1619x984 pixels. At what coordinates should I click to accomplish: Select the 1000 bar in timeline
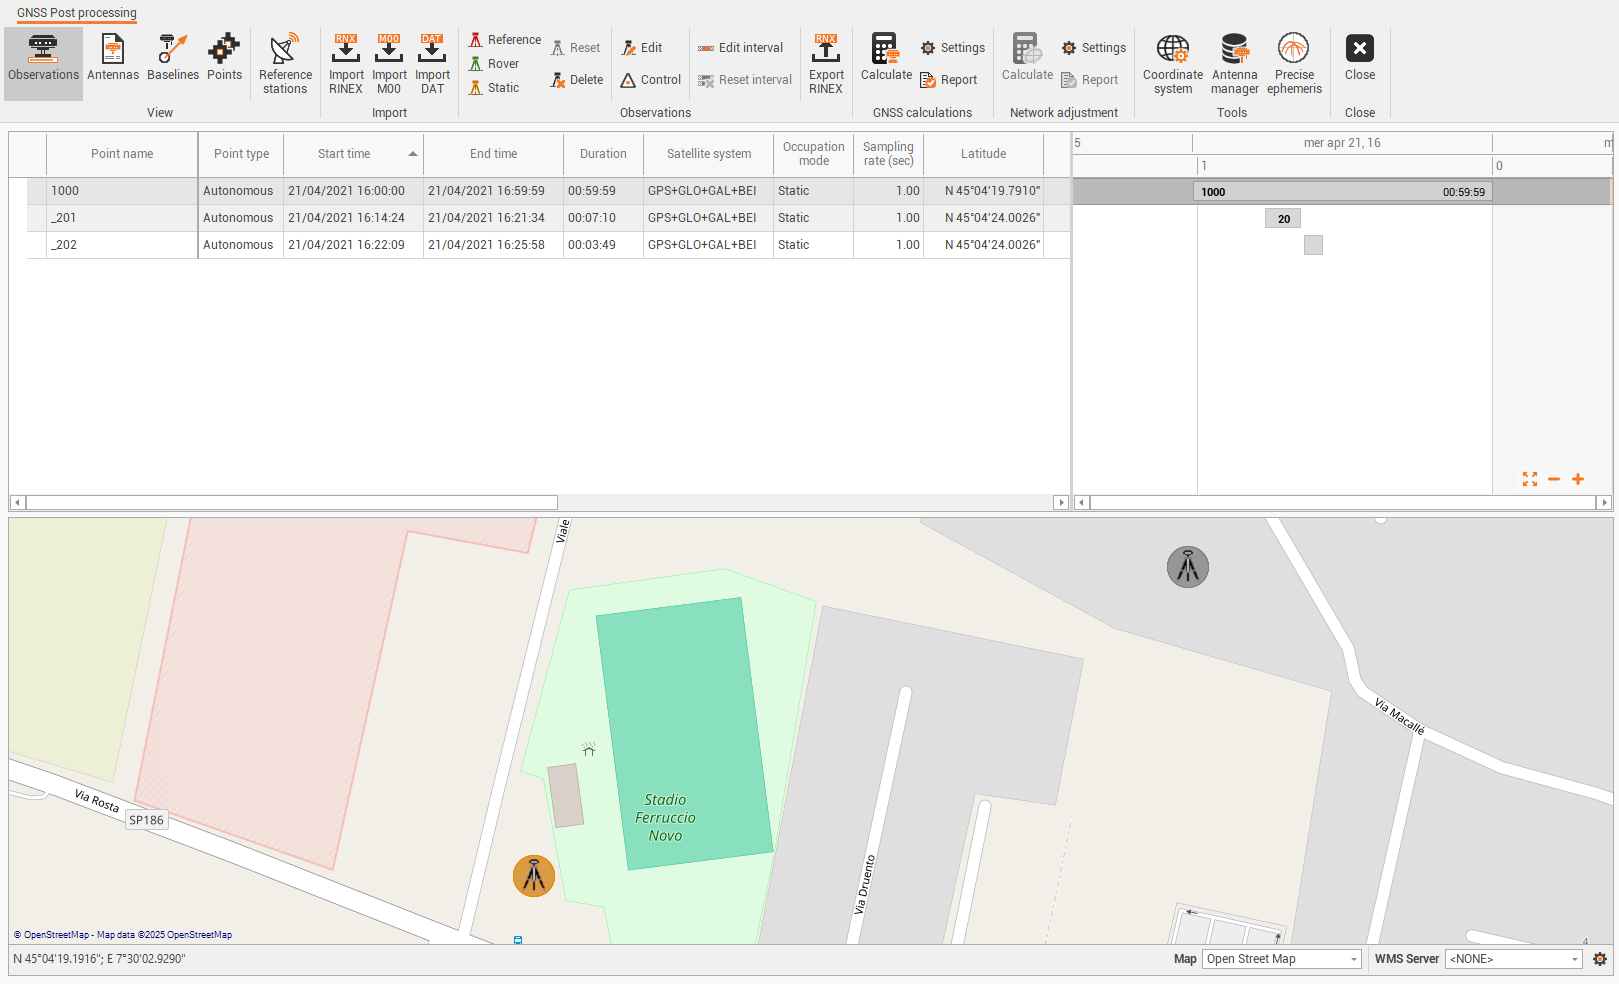pos(1342,192)
